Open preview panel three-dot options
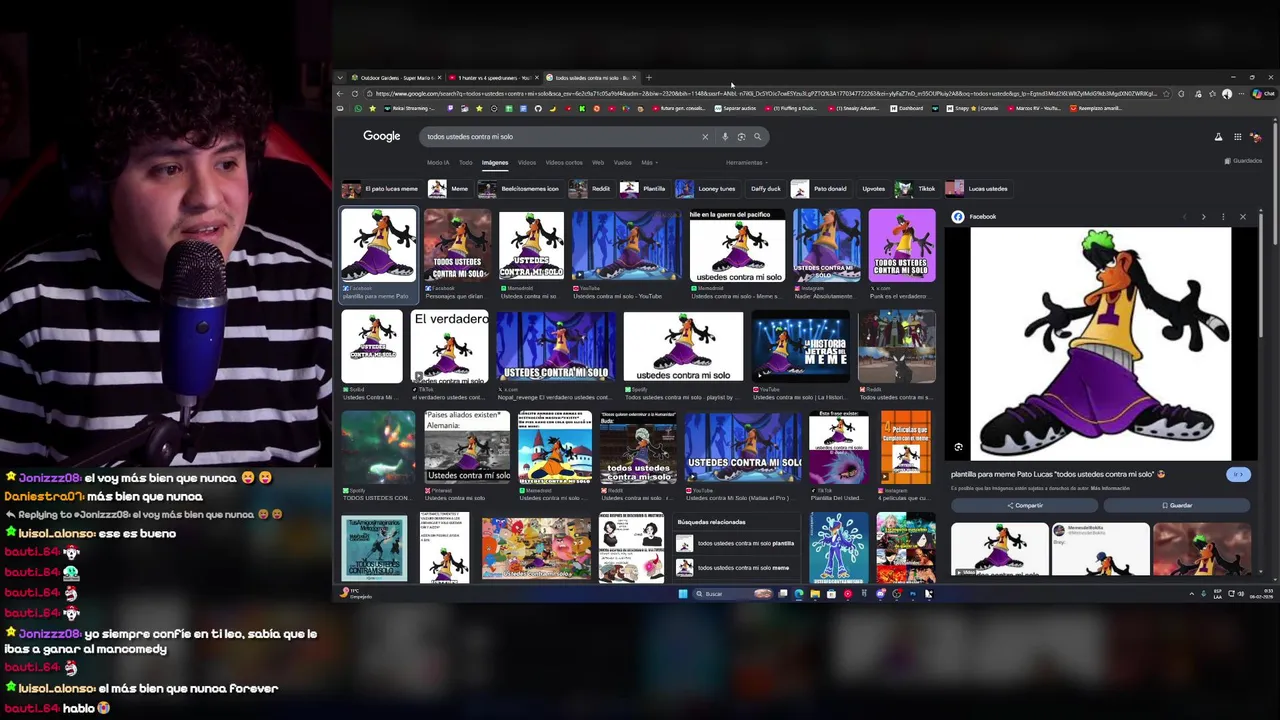This screenshot has width=1280, height=720. coord(1223,217)
